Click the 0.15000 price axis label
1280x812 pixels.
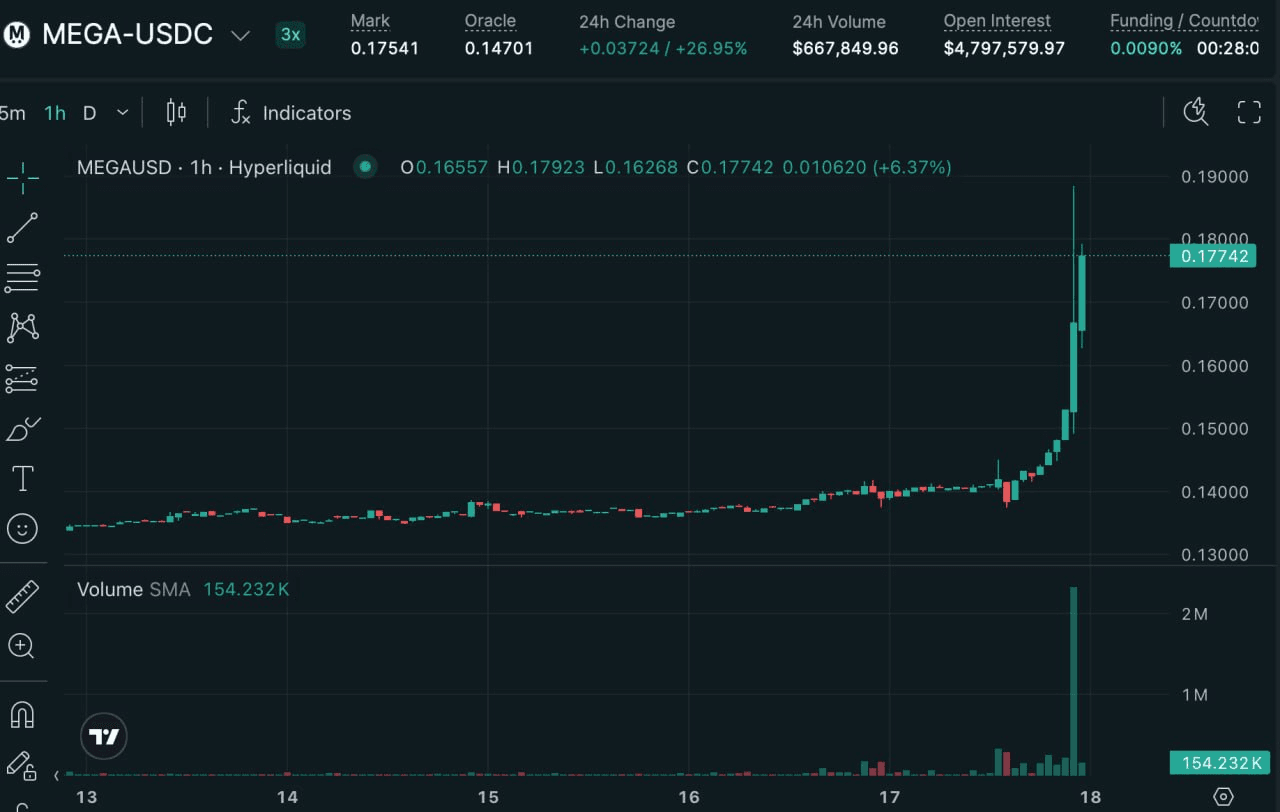tap(1215, 429)
